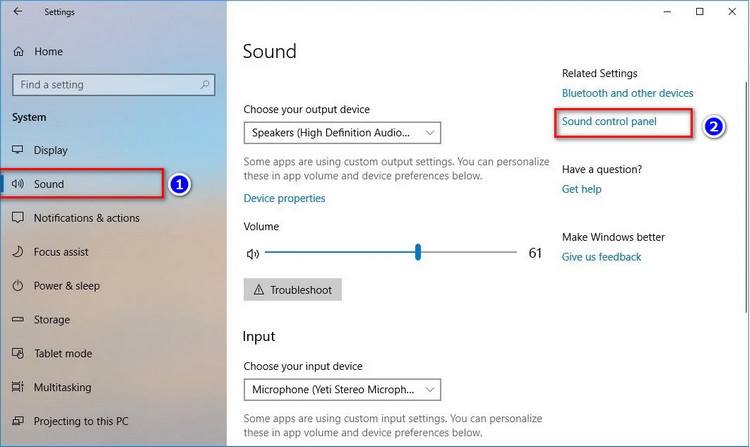Click the search magnifier icon

(205, 85)
